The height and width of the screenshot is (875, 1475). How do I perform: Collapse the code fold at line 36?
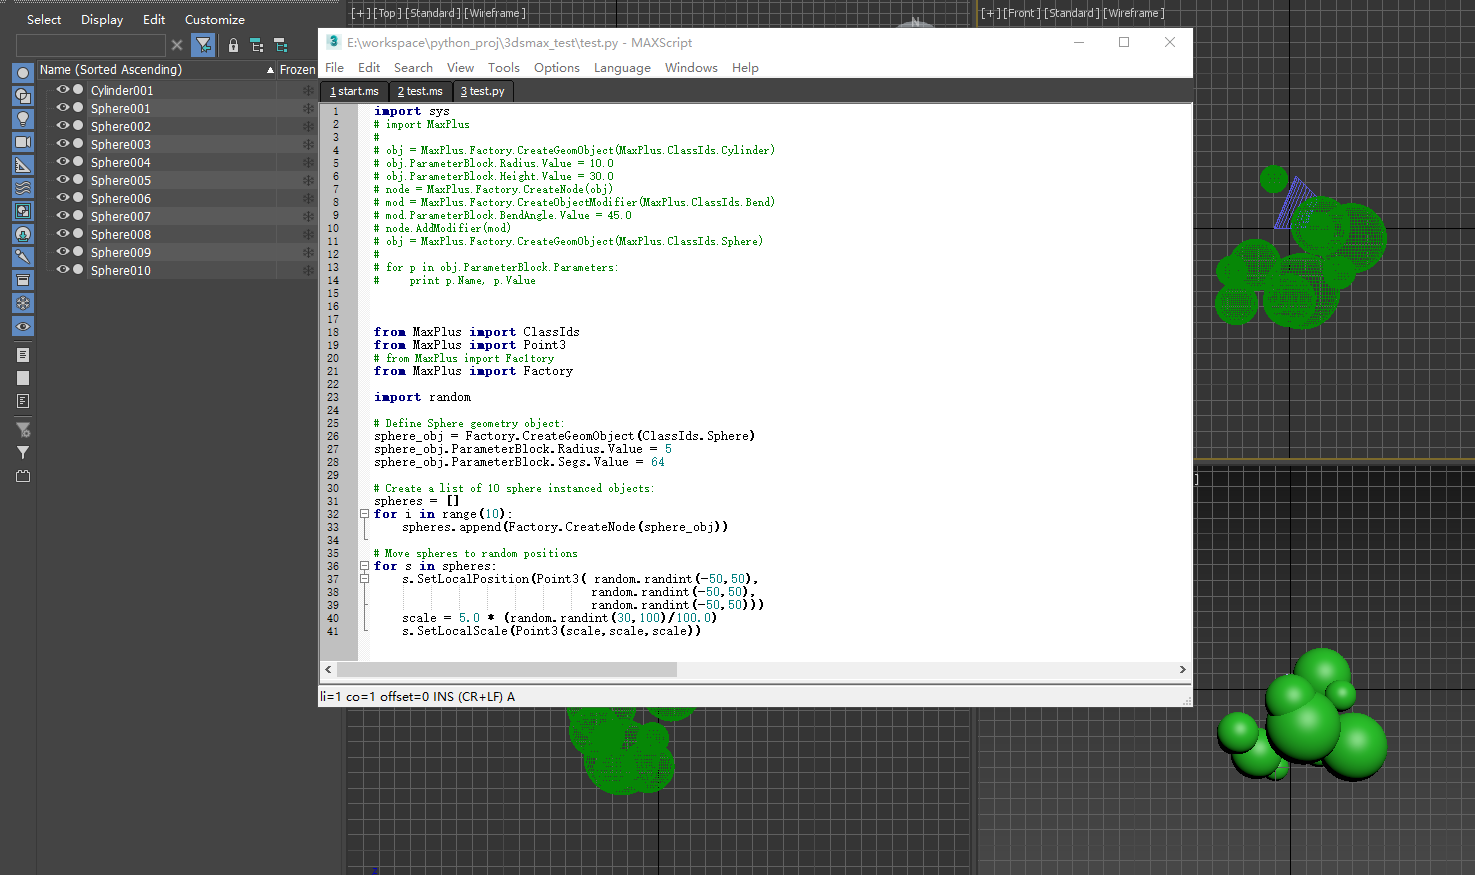(364, 566)
